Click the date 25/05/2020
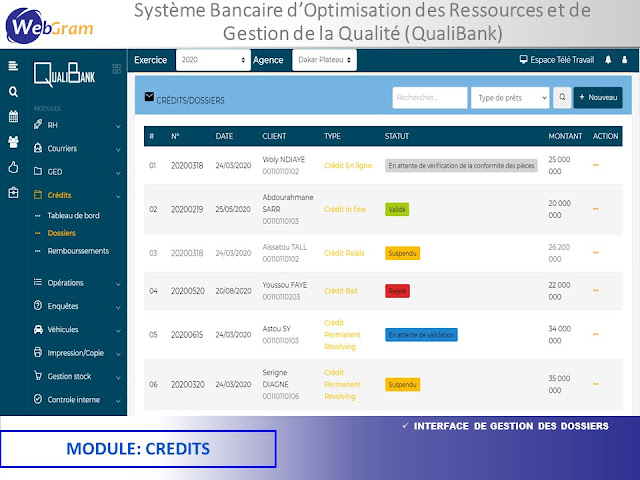640x480 pixels. coord(233,209)
